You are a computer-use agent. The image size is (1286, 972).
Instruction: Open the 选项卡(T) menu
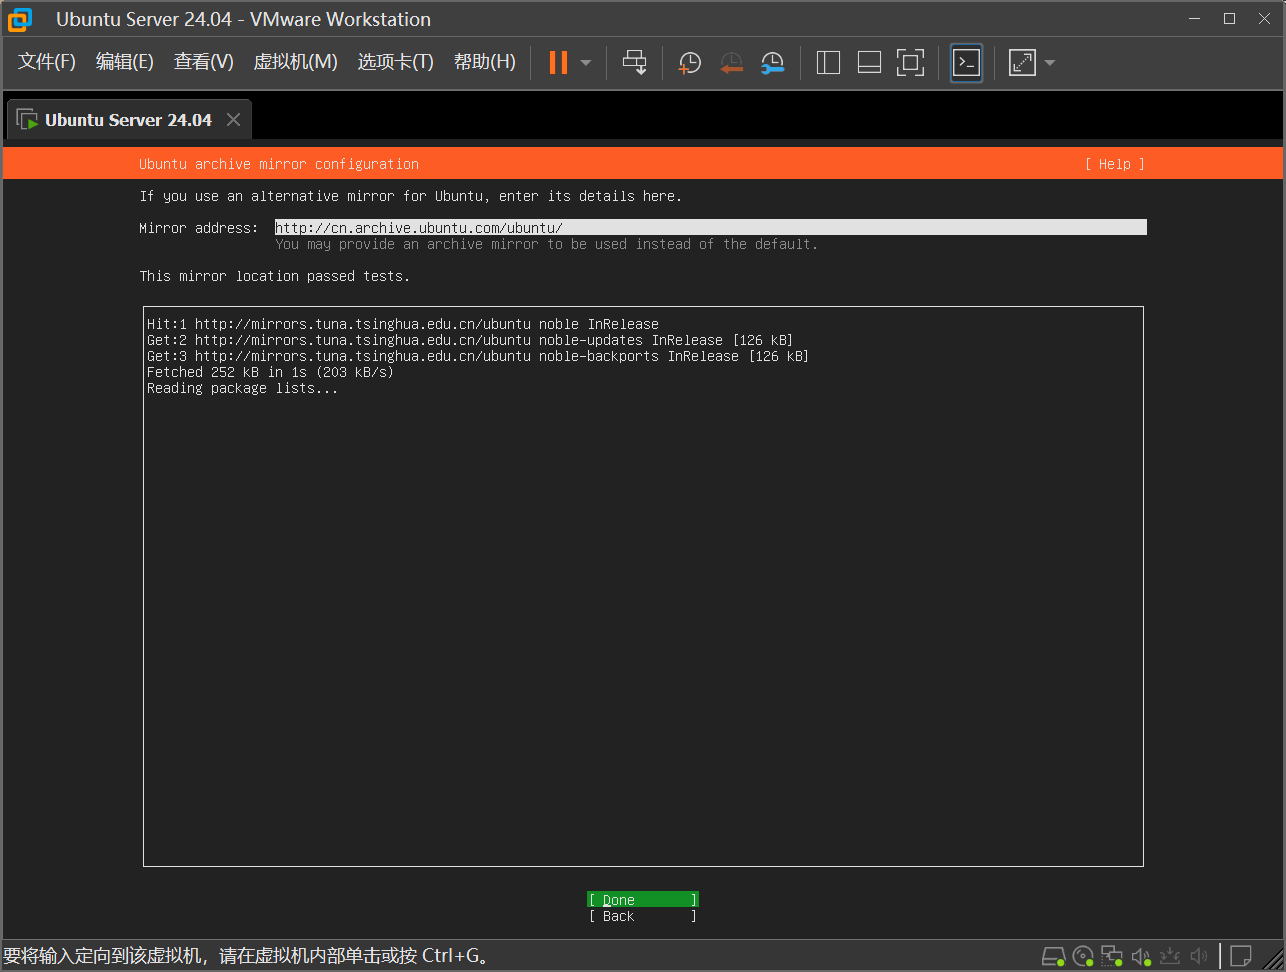(395, 62)
